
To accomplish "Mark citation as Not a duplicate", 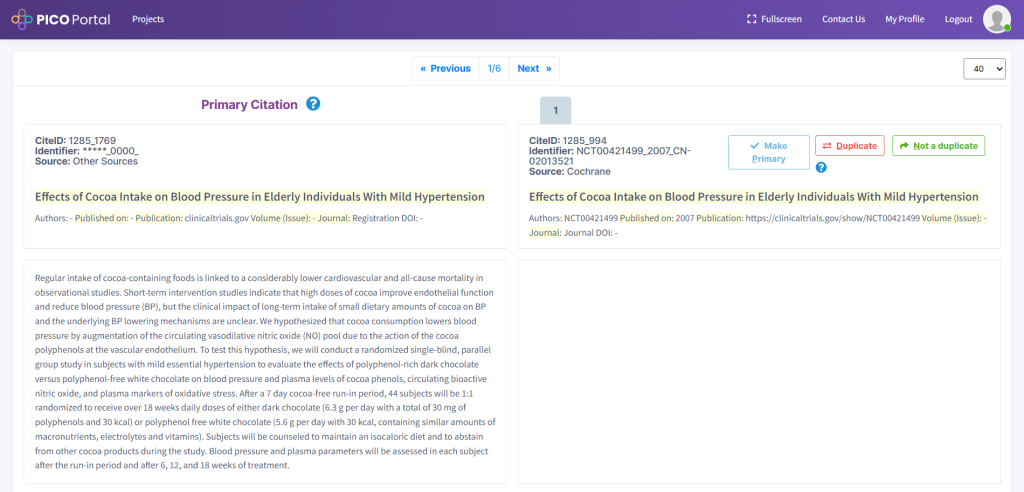I will (x=938, y=146).
